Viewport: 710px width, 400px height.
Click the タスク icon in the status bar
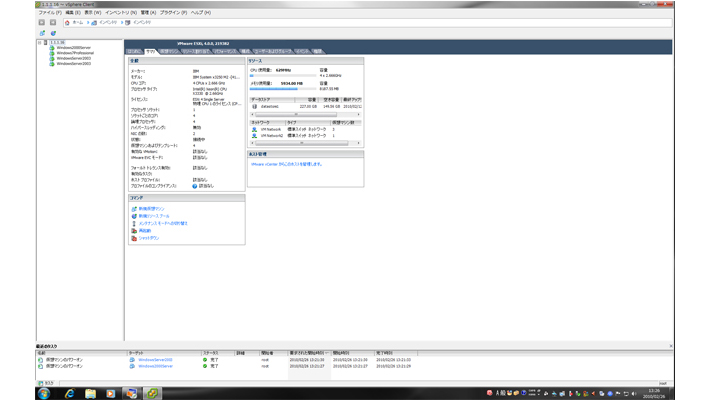click(x=40, y=383)
